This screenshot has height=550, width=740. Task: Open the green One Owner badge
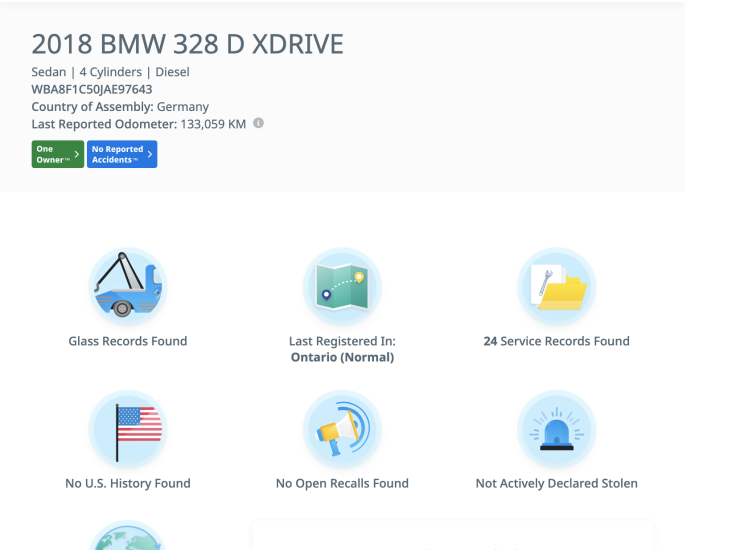point(57,154)
